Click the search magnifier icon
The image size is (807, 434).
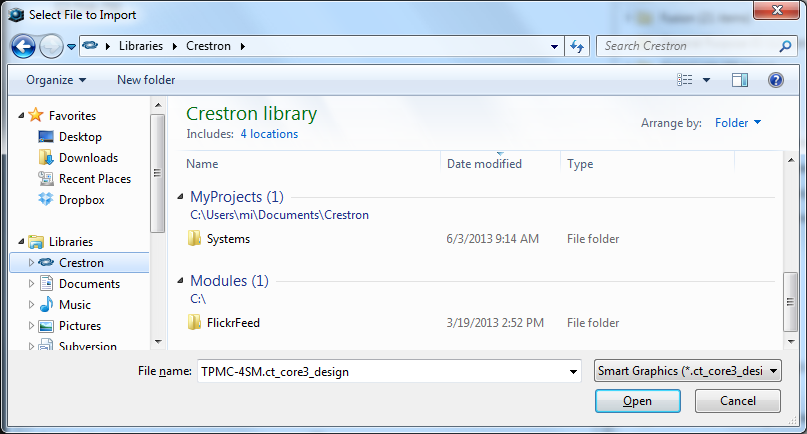[785, 46]
